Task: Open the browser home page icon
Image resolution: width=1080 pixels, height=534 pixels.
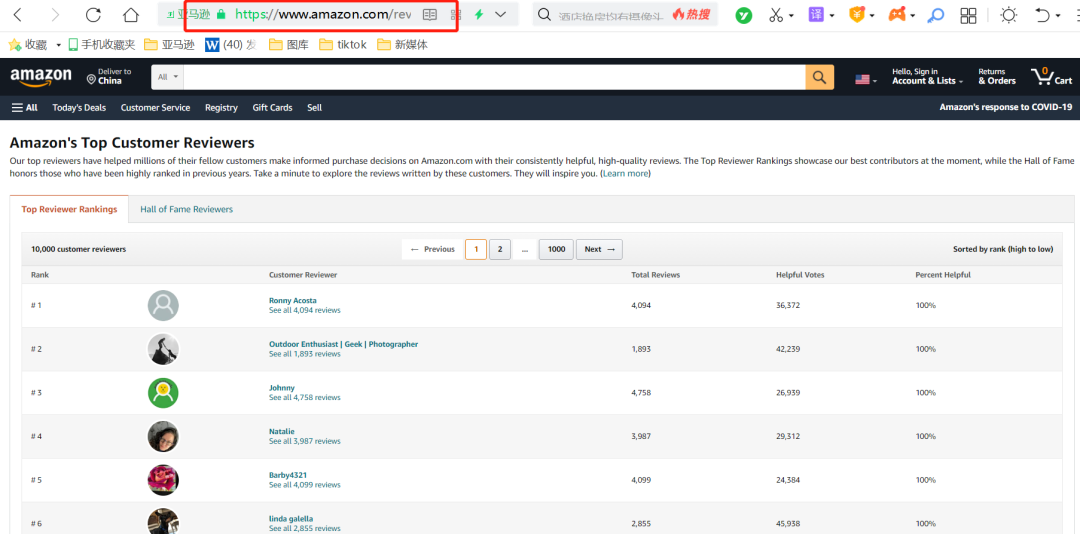Action: coord(130,14)
